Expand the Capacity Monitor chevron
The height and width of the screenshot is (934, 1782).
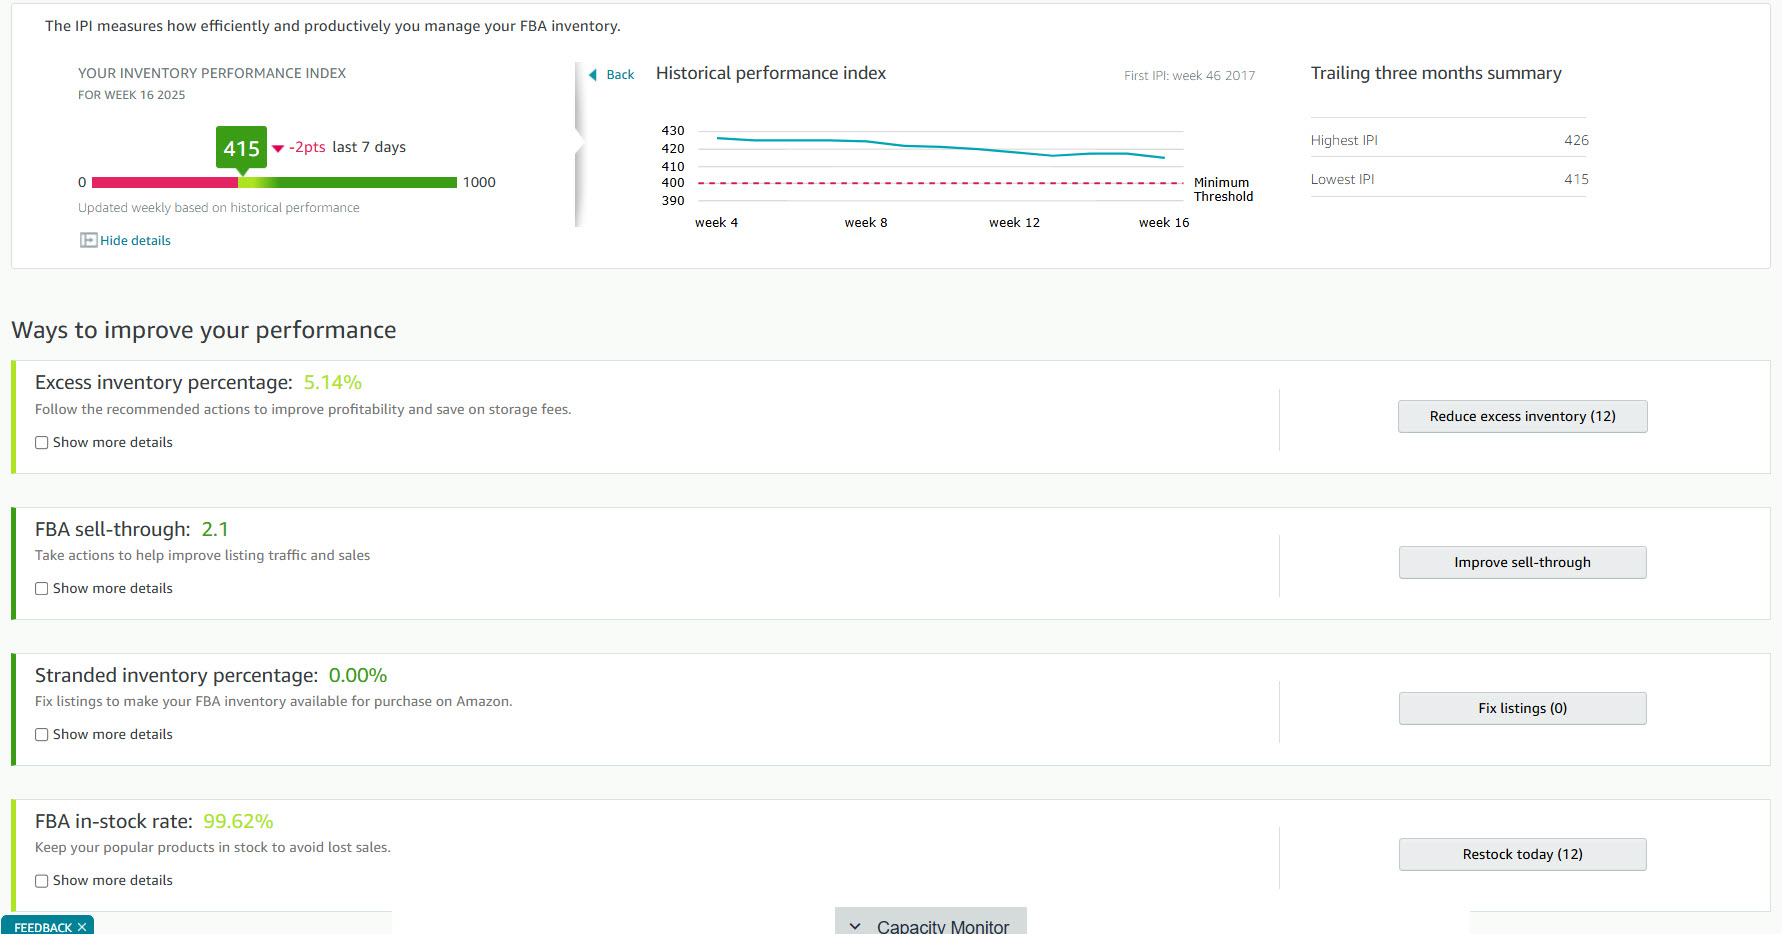tap(855, 926)
